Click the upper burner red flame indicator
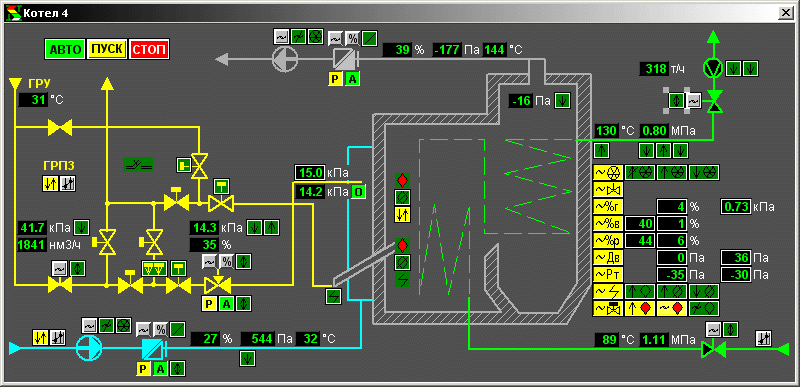Viewport: 800px width, 388px height. click(x=403, y=180)
